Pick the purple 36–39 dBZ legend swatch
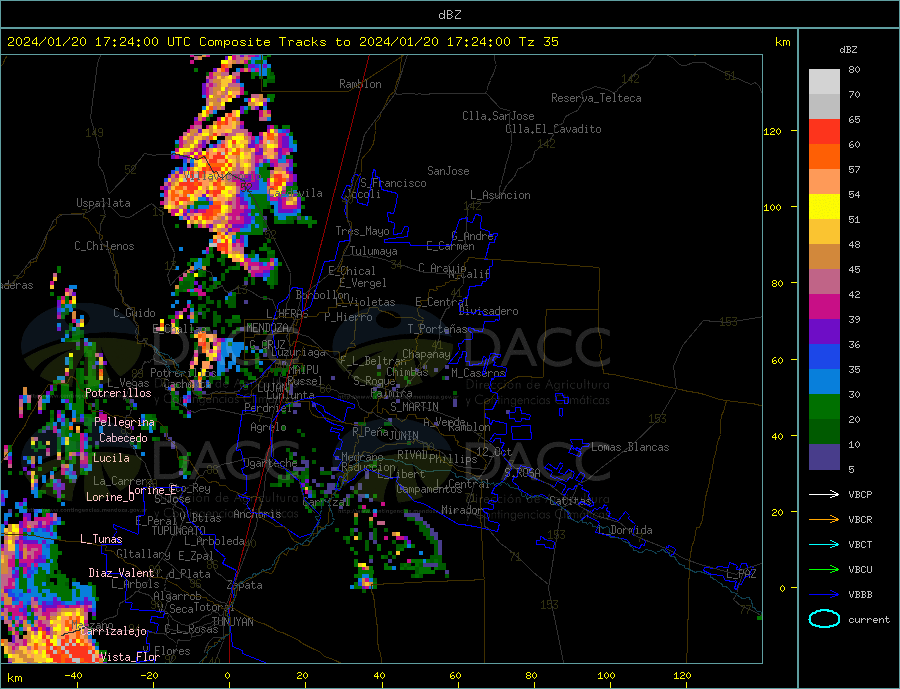Image resolution: width=900 pixels, height=689 pixels. (824, 332)
